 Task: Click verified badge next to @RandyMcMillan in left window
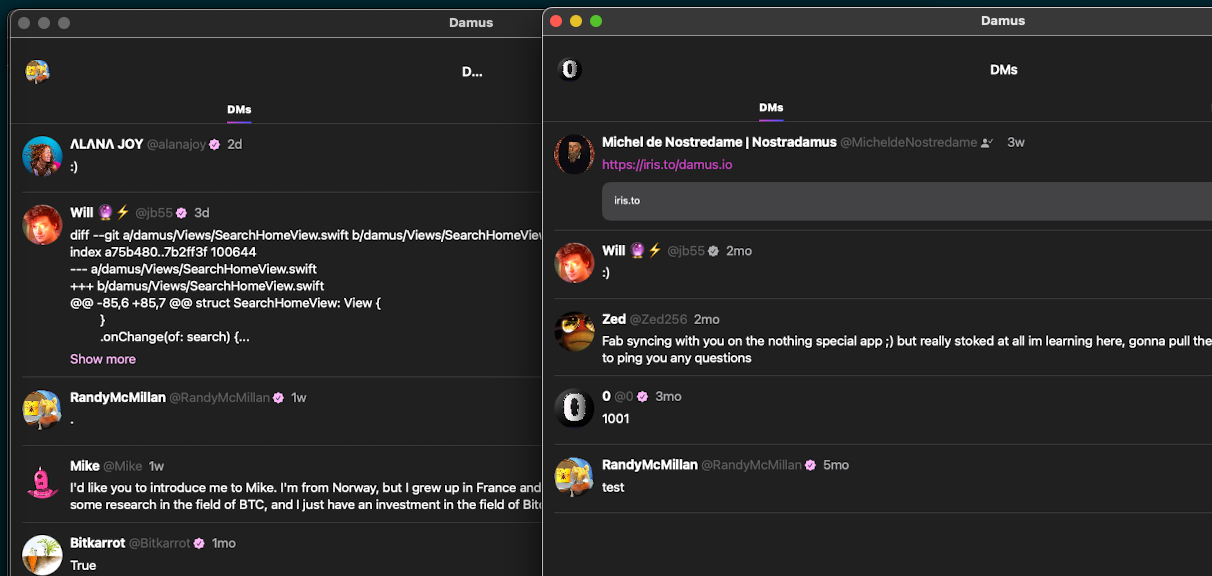tap(278, 398)
